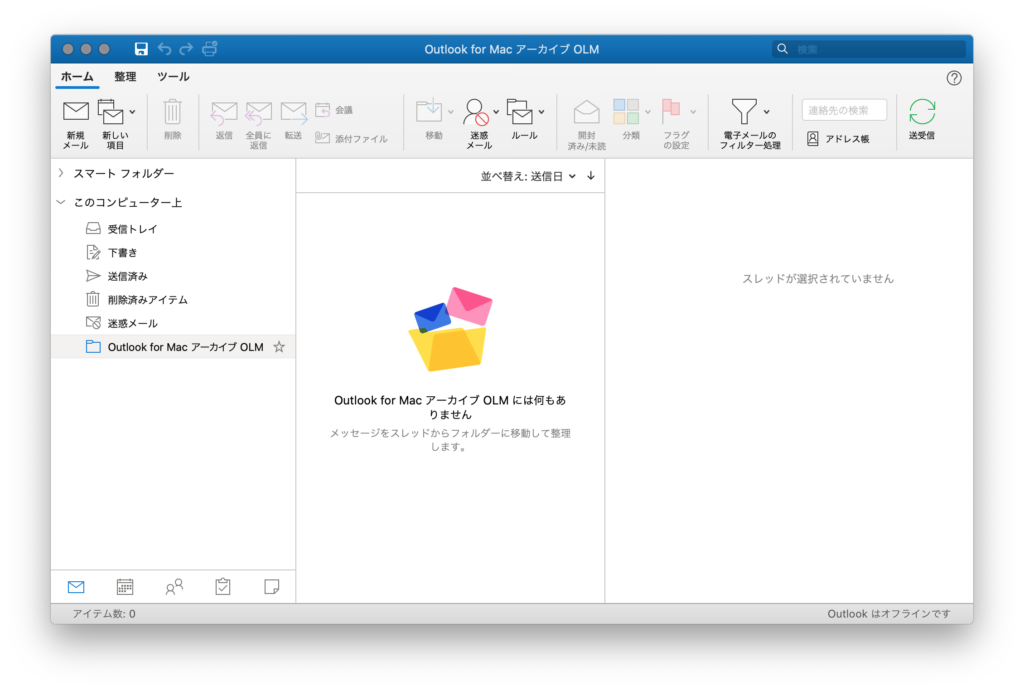This screenshot has width=1024, height=691.
Task: Switch to Tasks view in bottom bar
Action: [x=223, y=587]
